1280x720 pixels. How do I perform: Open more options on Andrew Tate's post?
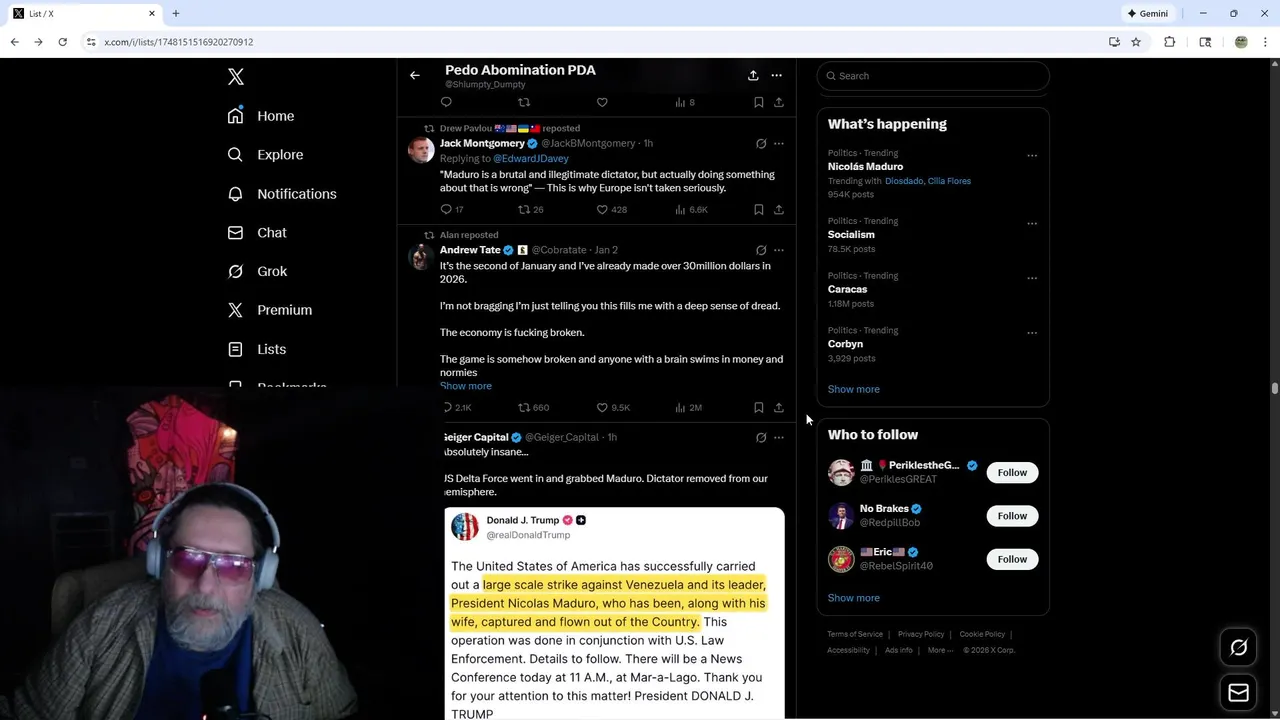[x=779, y=251]
